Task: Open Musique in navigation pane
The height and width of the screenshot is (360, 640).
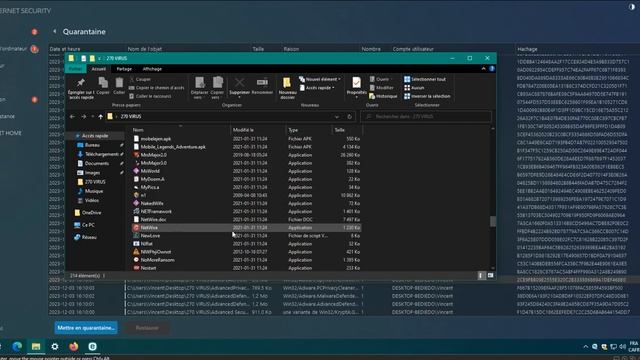Action: [x=94, y=191]
